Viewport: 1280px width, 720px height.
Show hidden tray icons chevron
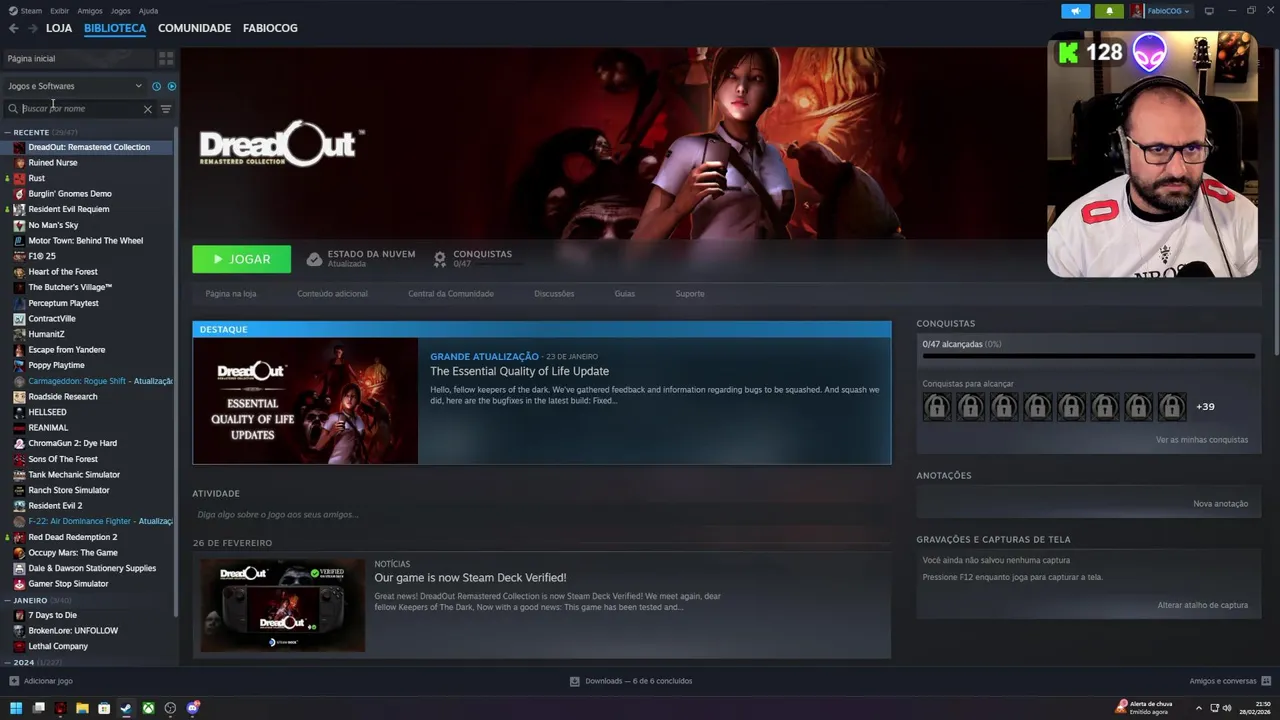click(1199, 708)
